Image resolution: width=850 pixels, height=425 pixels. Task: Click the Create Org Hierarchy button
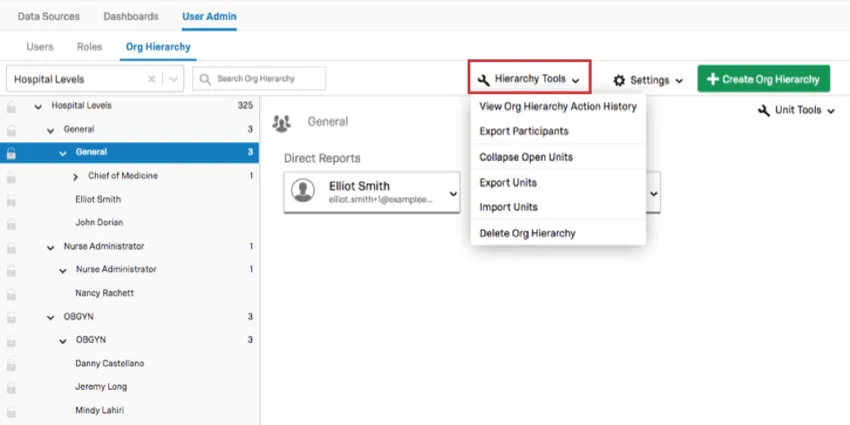coord(764,79)
